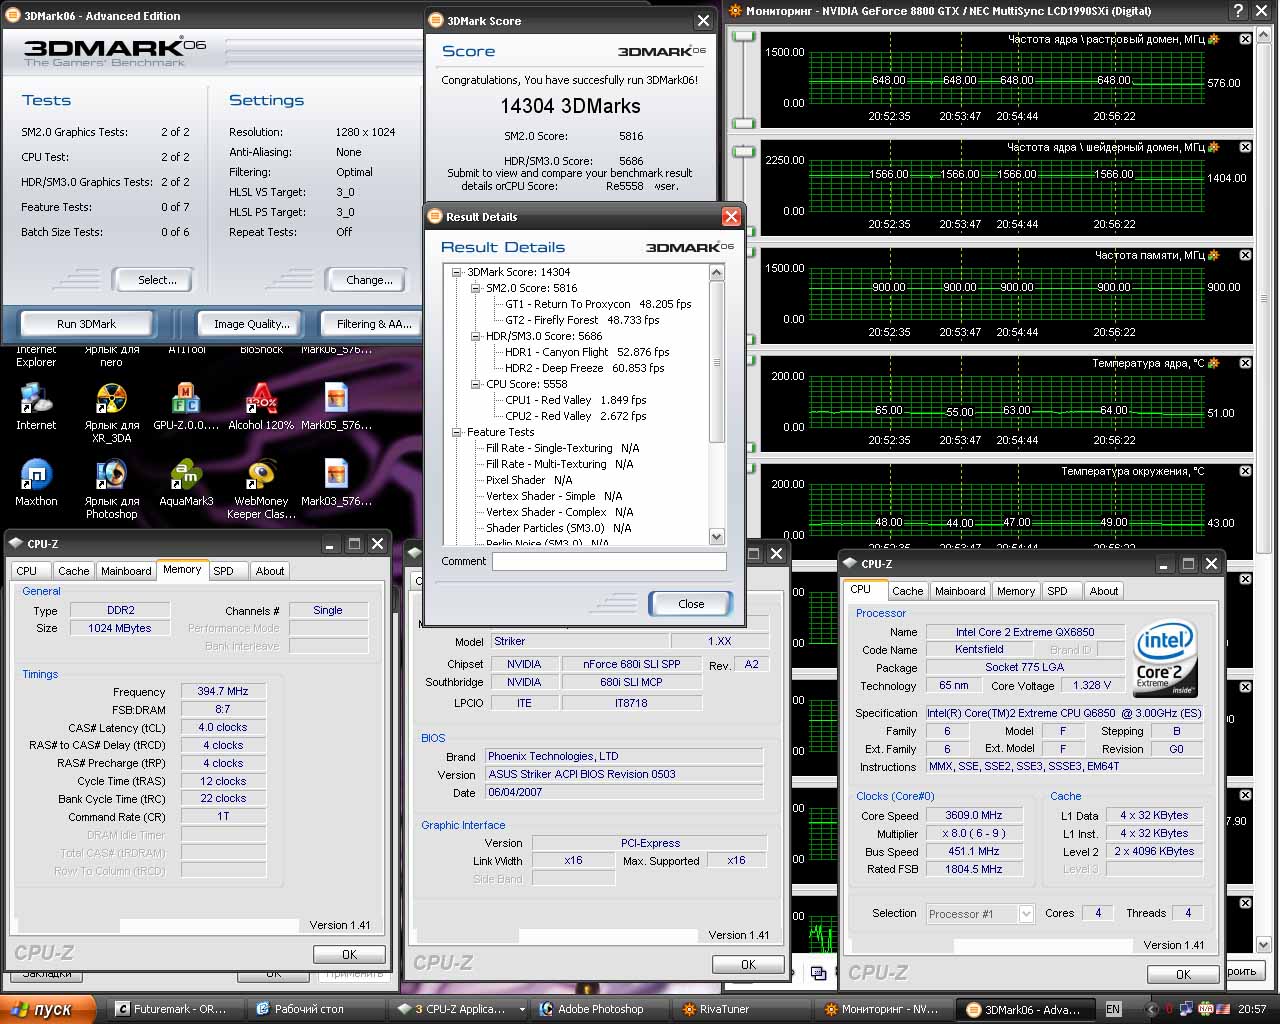
Task: Collapse the CPU Score: 5558 node
Action: click(476, 384)
